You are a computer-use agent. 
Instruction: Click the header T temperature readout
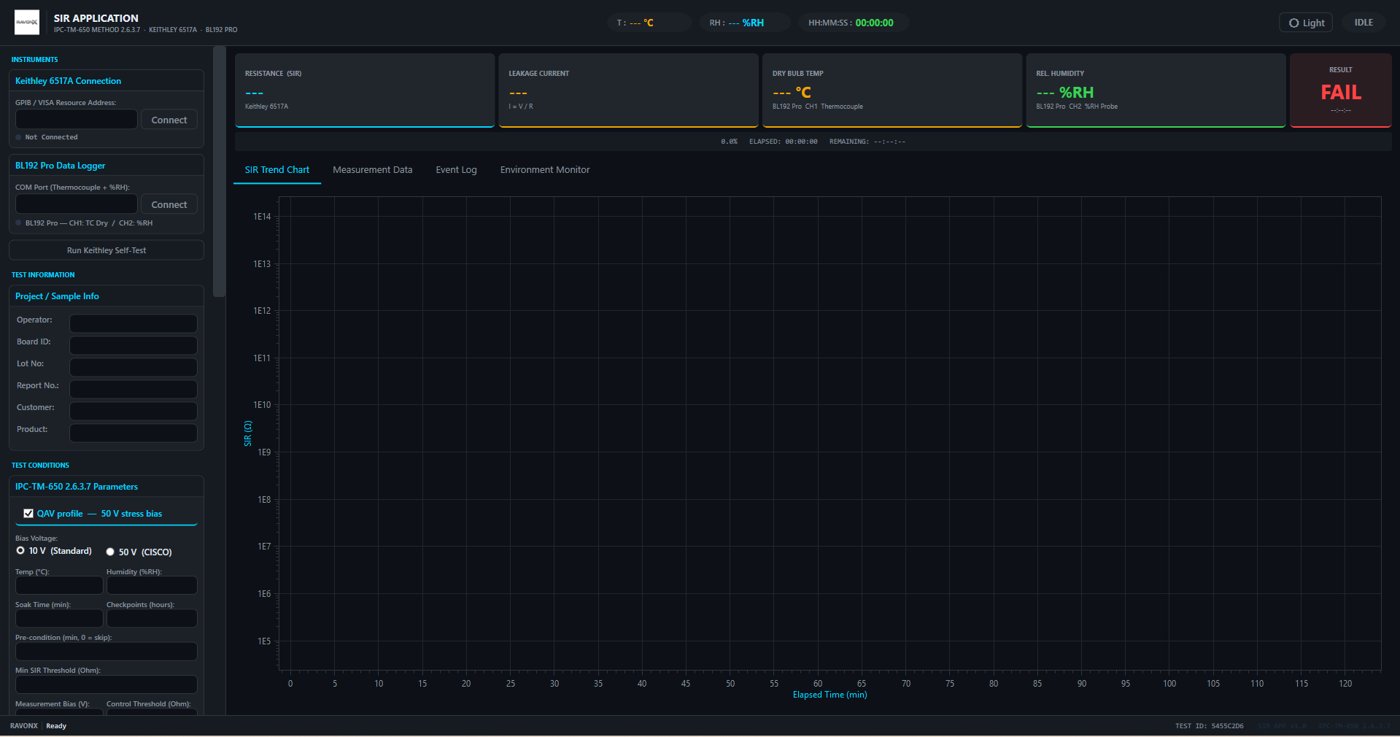point(649,22)
